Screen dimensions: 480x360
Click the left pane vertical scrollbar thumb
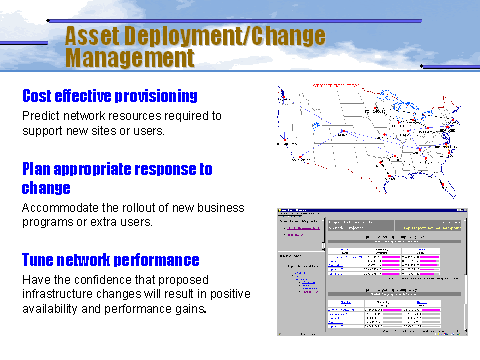click(x=323, y=247)
